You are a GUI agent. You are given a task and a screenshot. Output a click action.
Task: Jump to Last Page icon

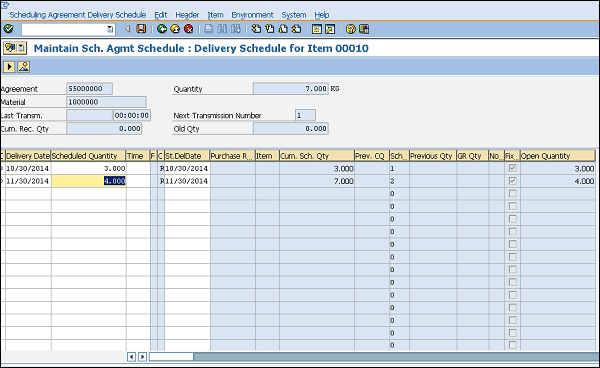pyautogui.click(x=296, y=29)
